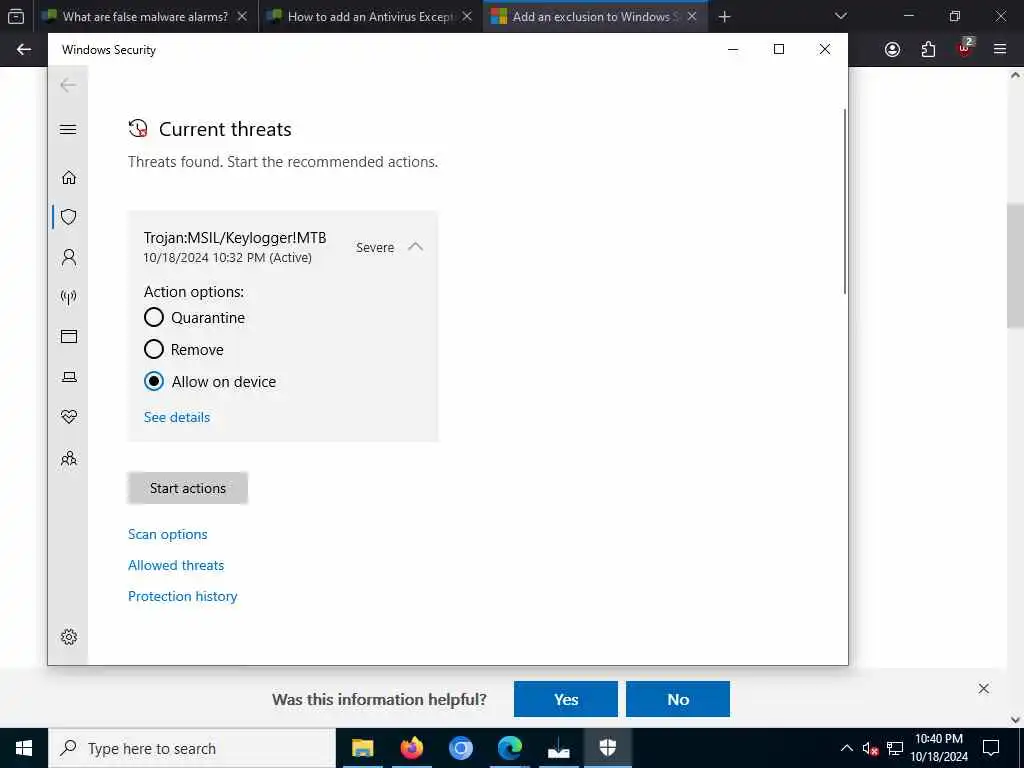The image size is (1024, 768).
Task: Open the Protection history link
Action: click(x=183, y=596)
